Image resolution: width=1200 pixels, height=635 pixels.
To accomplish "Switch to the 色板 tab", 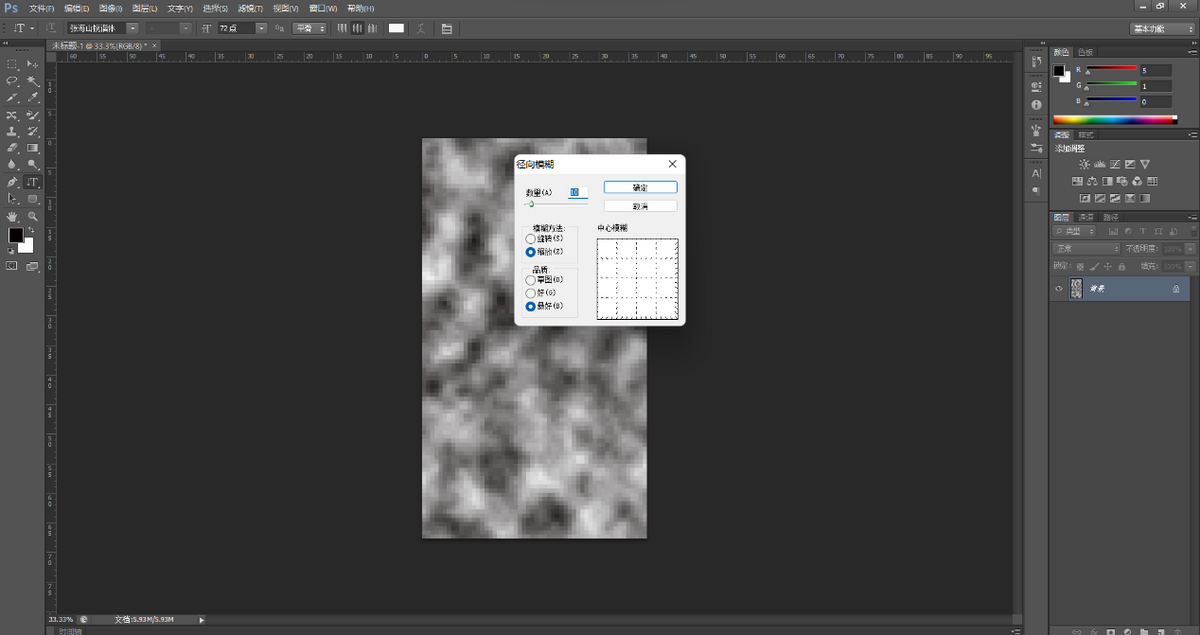I will point(1085,52).
